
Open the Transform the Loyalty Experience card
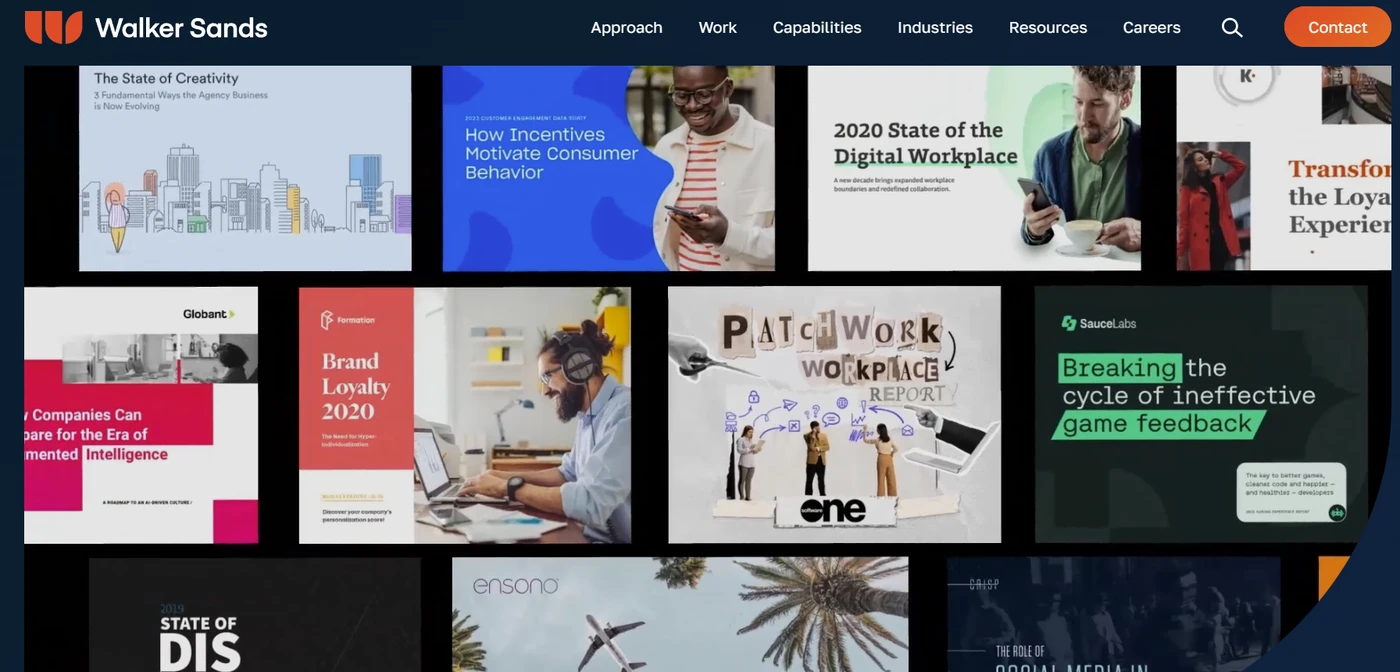point(1283,168)
